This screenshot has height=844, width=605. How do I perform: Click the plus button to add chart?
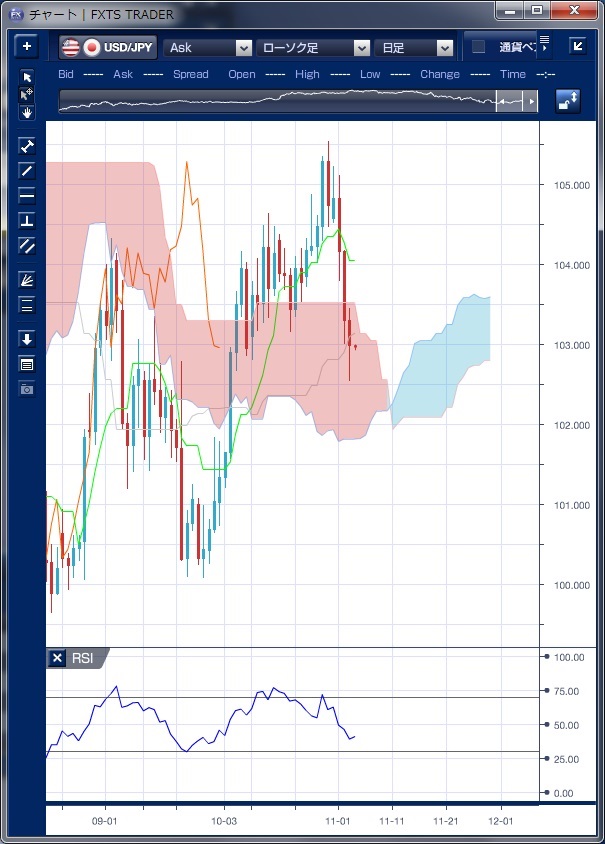point(26,46)
